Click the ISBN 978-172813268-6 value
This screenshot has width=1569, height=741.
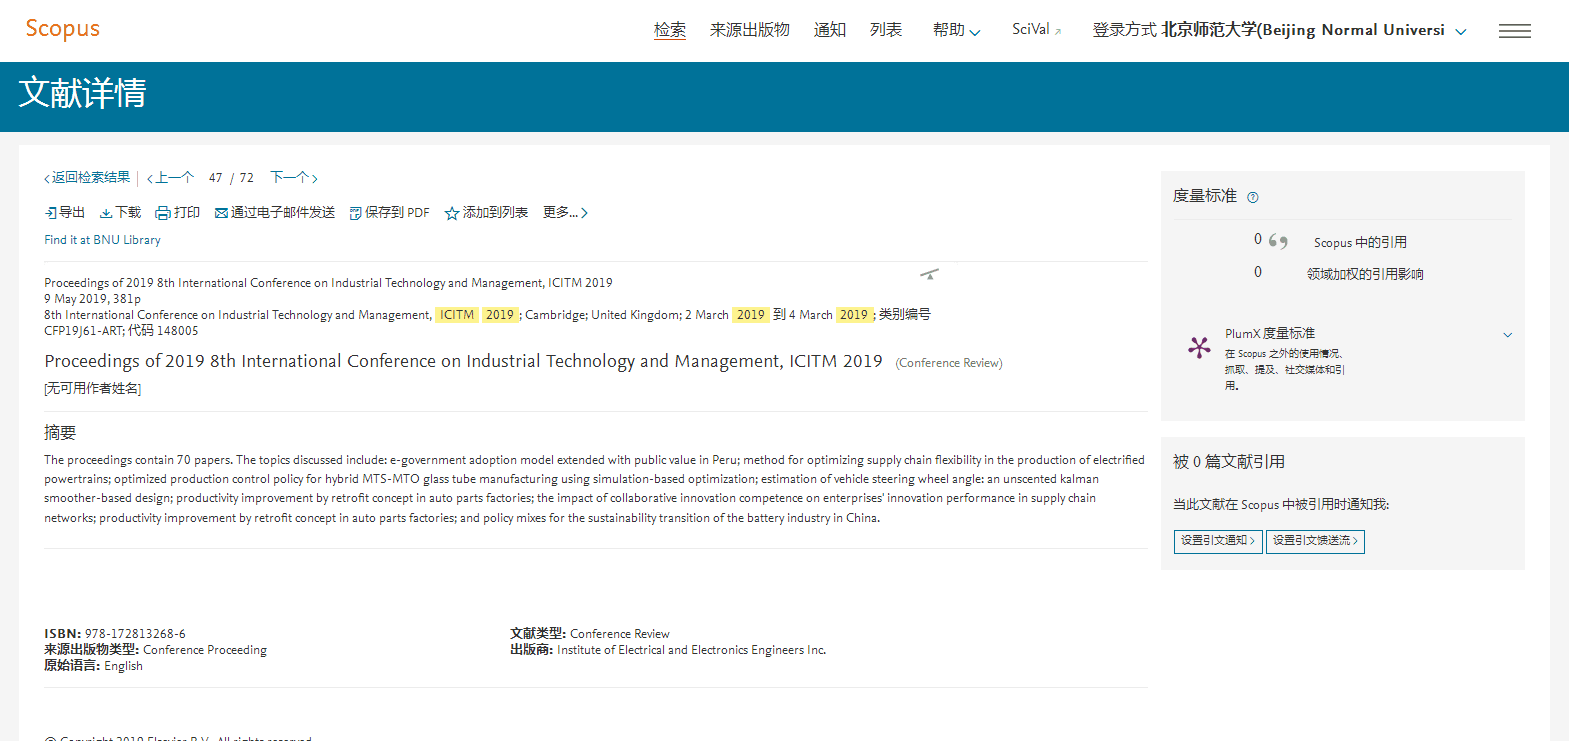135,634
